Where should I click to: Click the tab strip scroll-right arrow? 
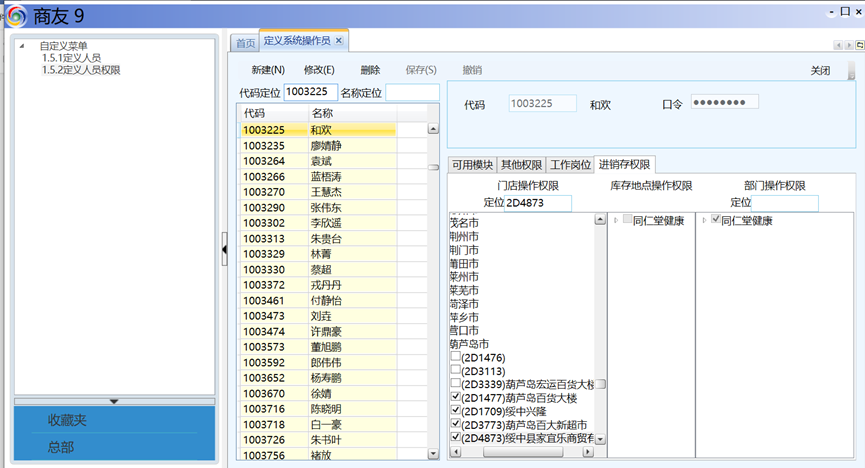point(849,45)
